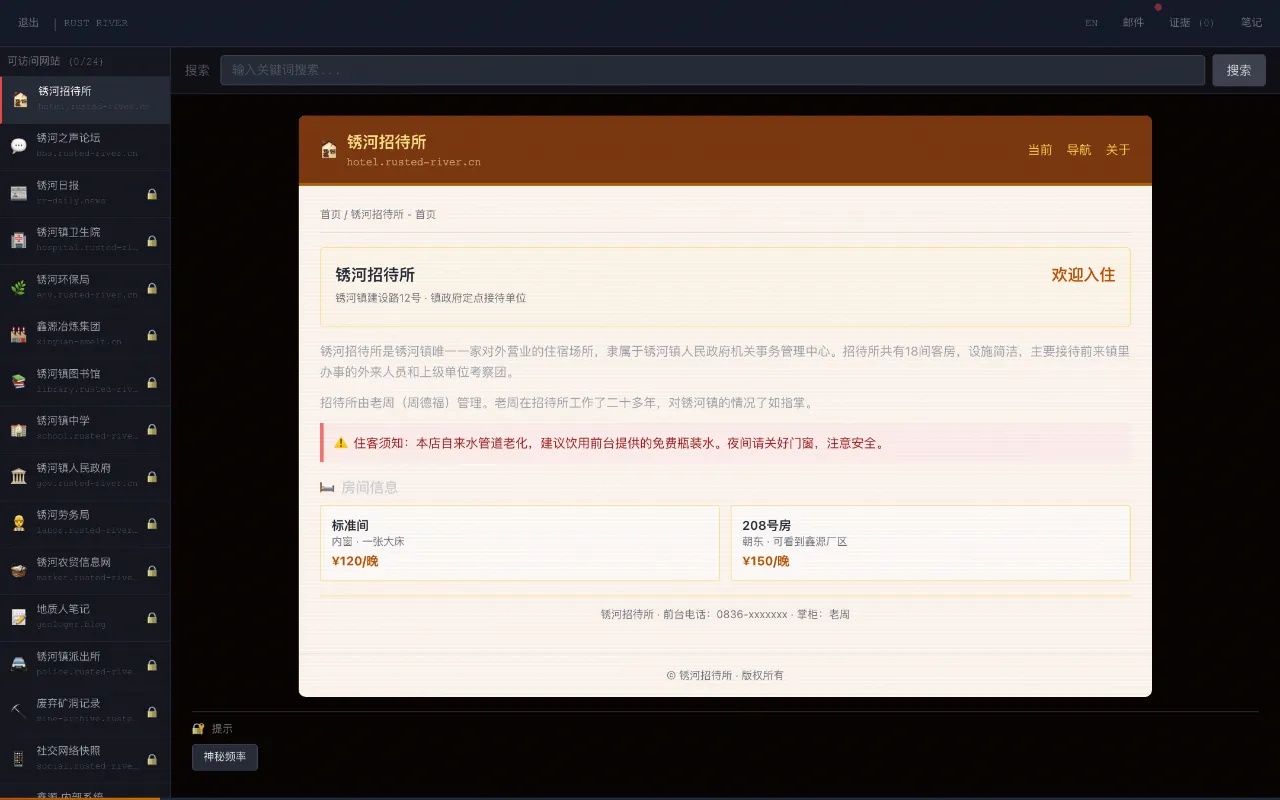Click the 欢迎入住 text
The height and width of the screenshot is (800, 1280).
tap(1083, 274)
